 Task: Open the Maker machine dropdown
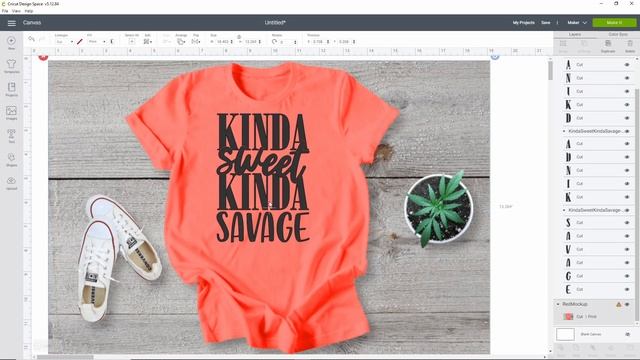(x=577, y=23)
